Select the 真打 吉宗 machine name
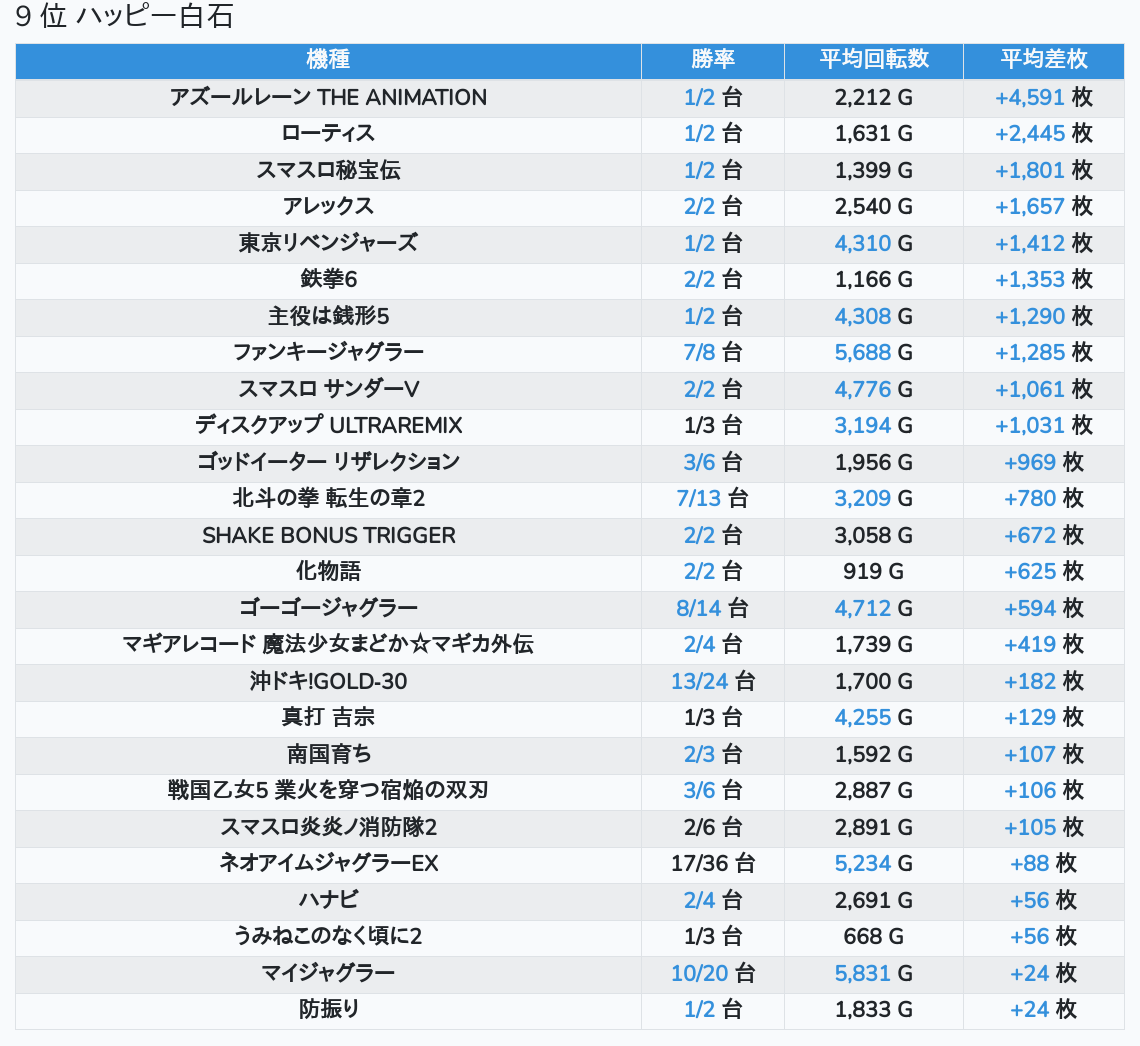The height and width of the screenshot is (1046, 1140). pos(328,717)
